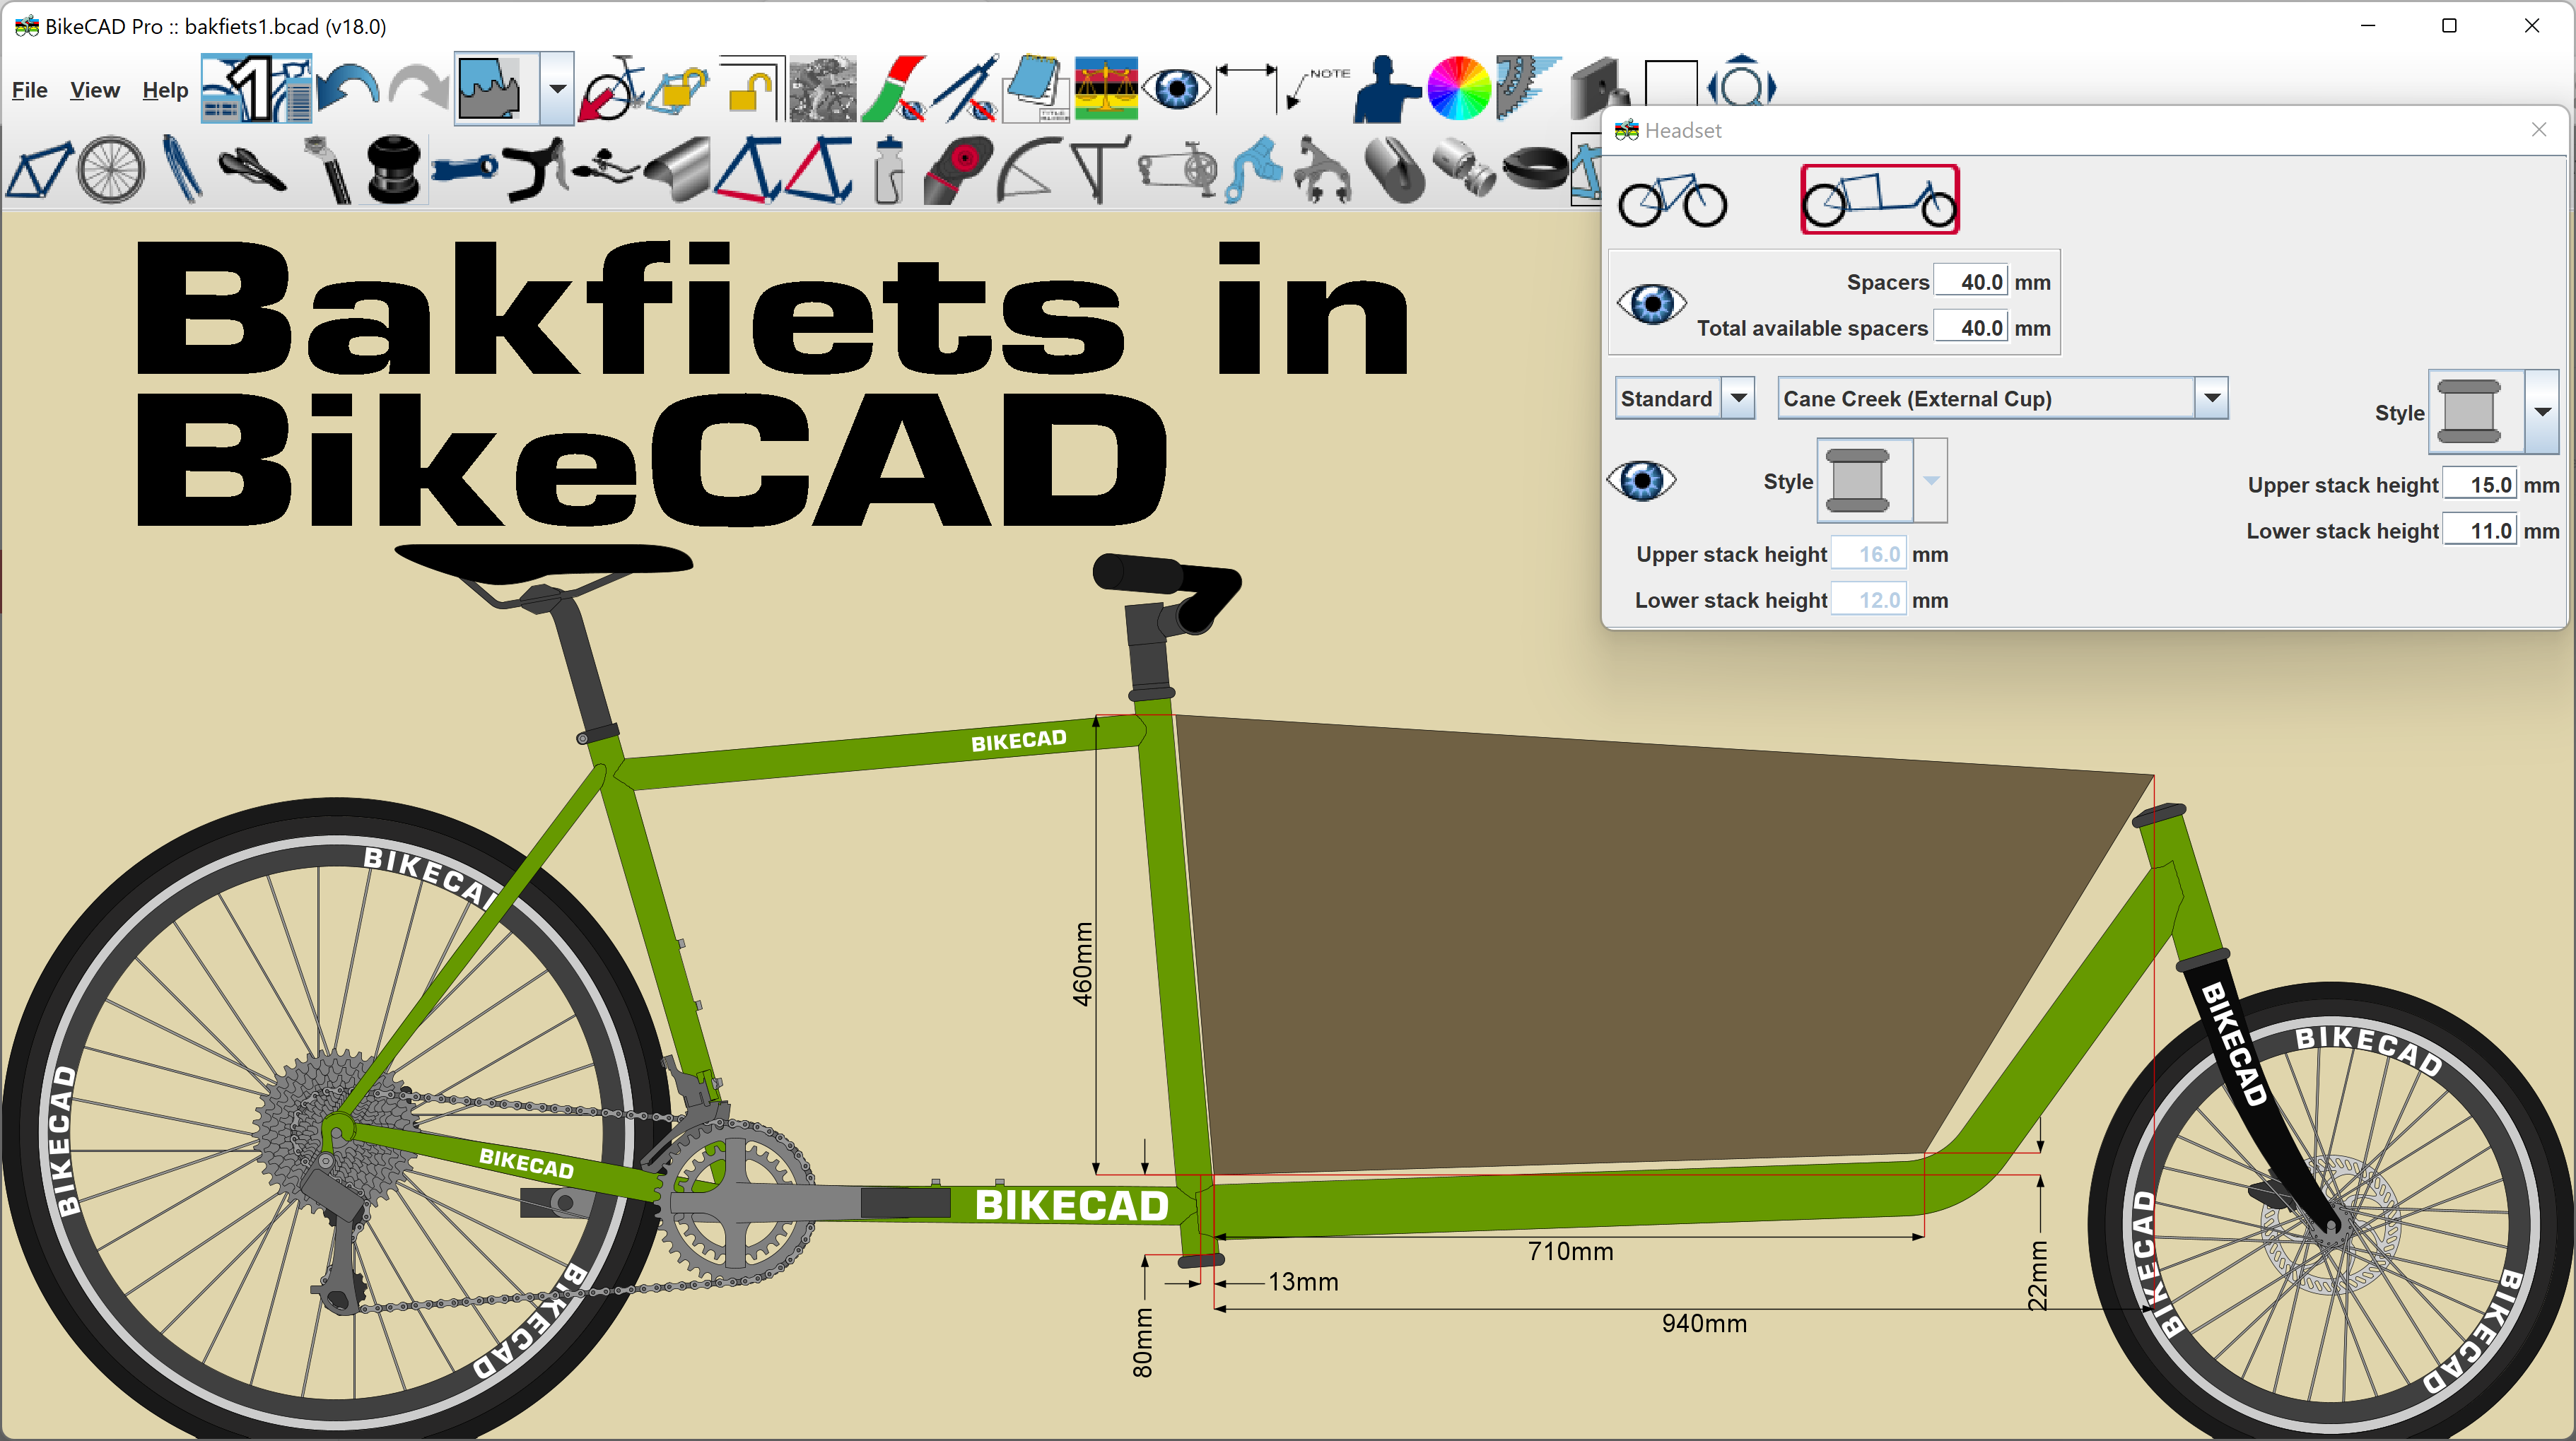2576x1441 pixels.
Task: Click the 80mm dimension label
Action: pos(1142,1343)
